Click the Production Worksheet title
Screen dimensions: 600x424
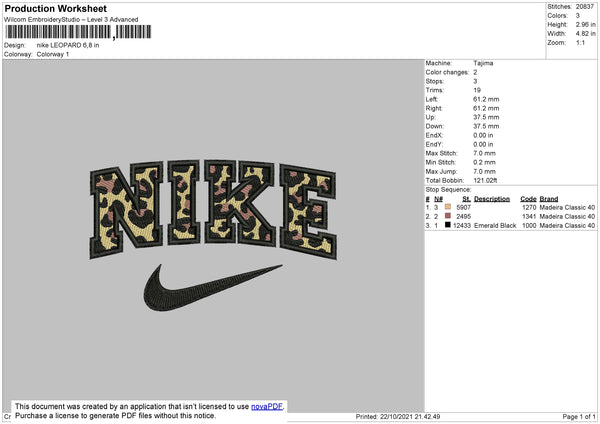click(55, 8)
